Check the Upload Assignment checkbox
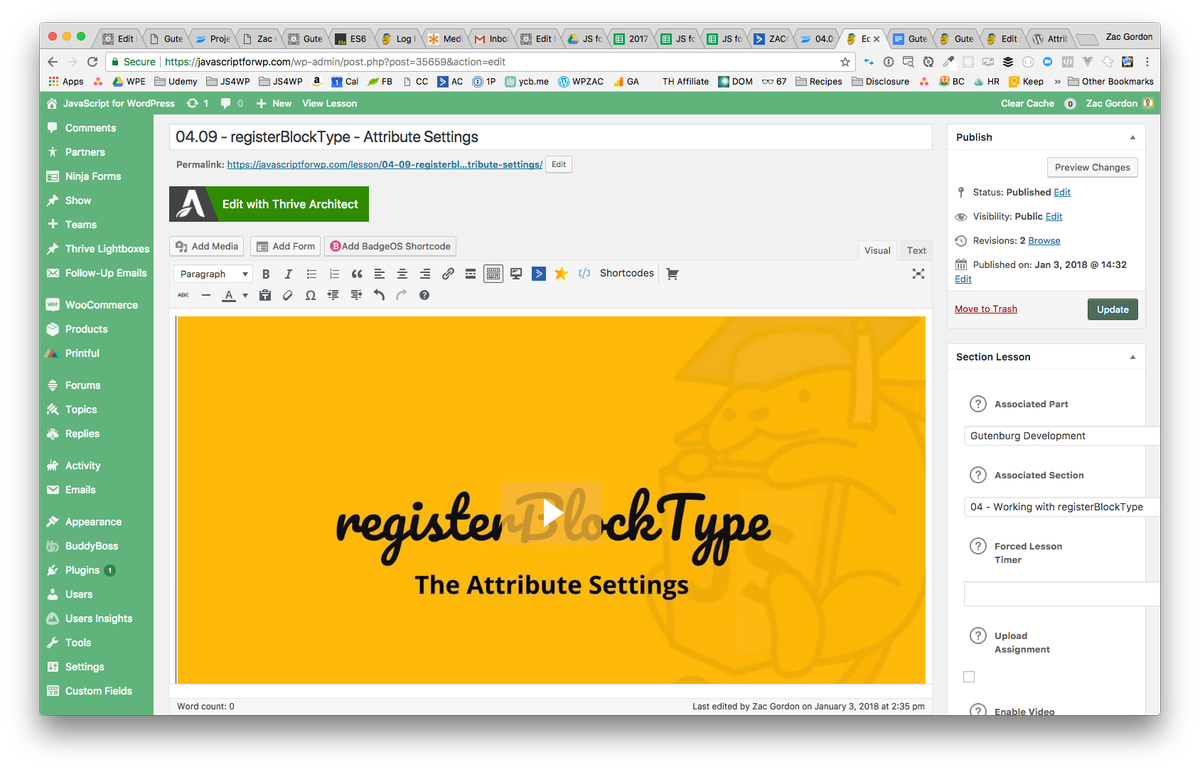This screenshot has width=1200, height=772. tap(969, 677)
